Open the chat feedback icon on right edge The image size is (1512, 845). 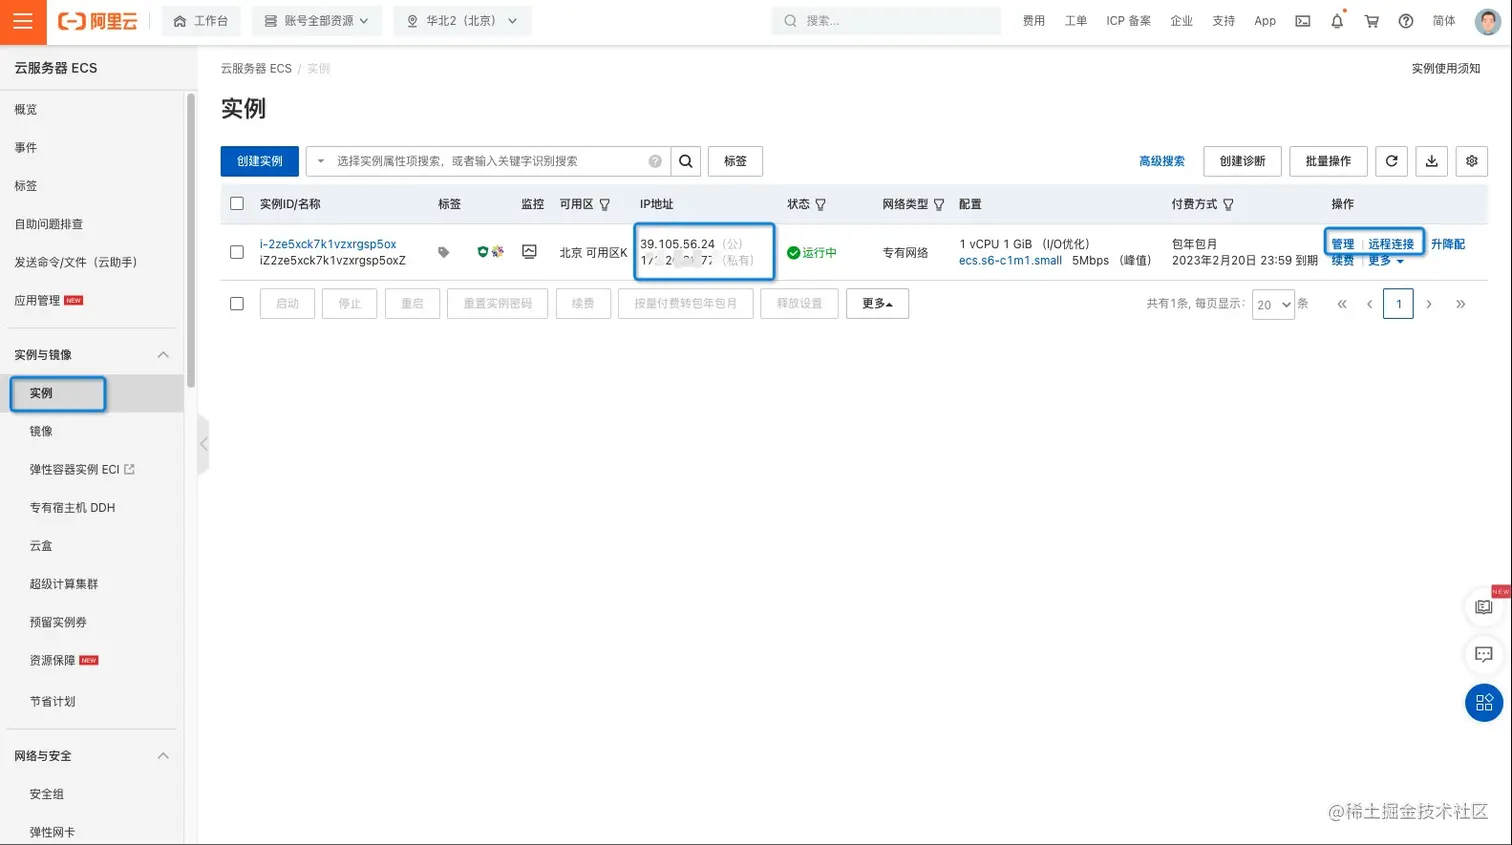(x=1484, y=654)
